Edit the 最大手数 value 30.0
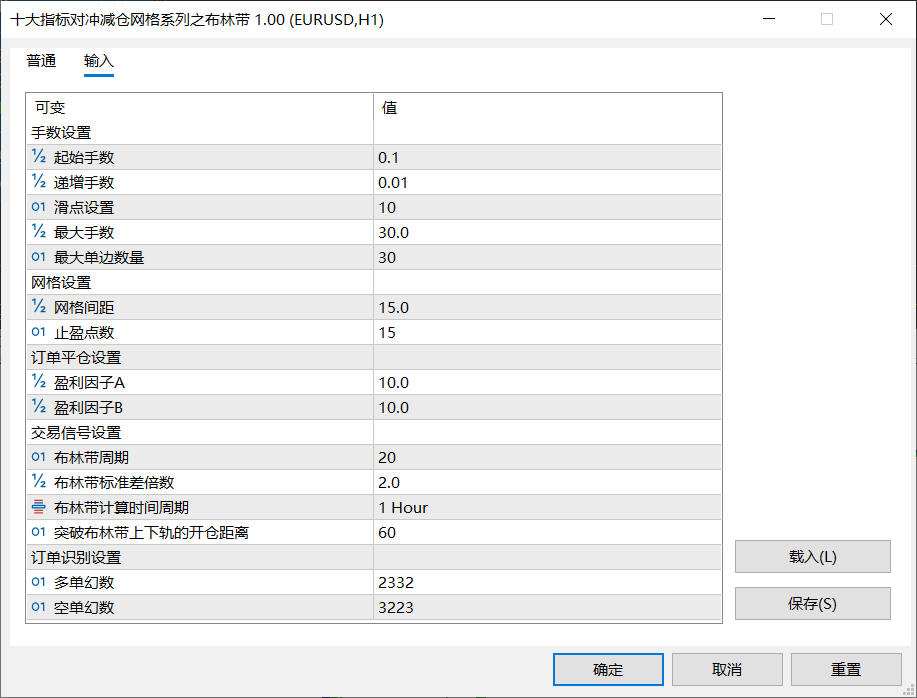917x698 pixels. (x=547, y=233)
